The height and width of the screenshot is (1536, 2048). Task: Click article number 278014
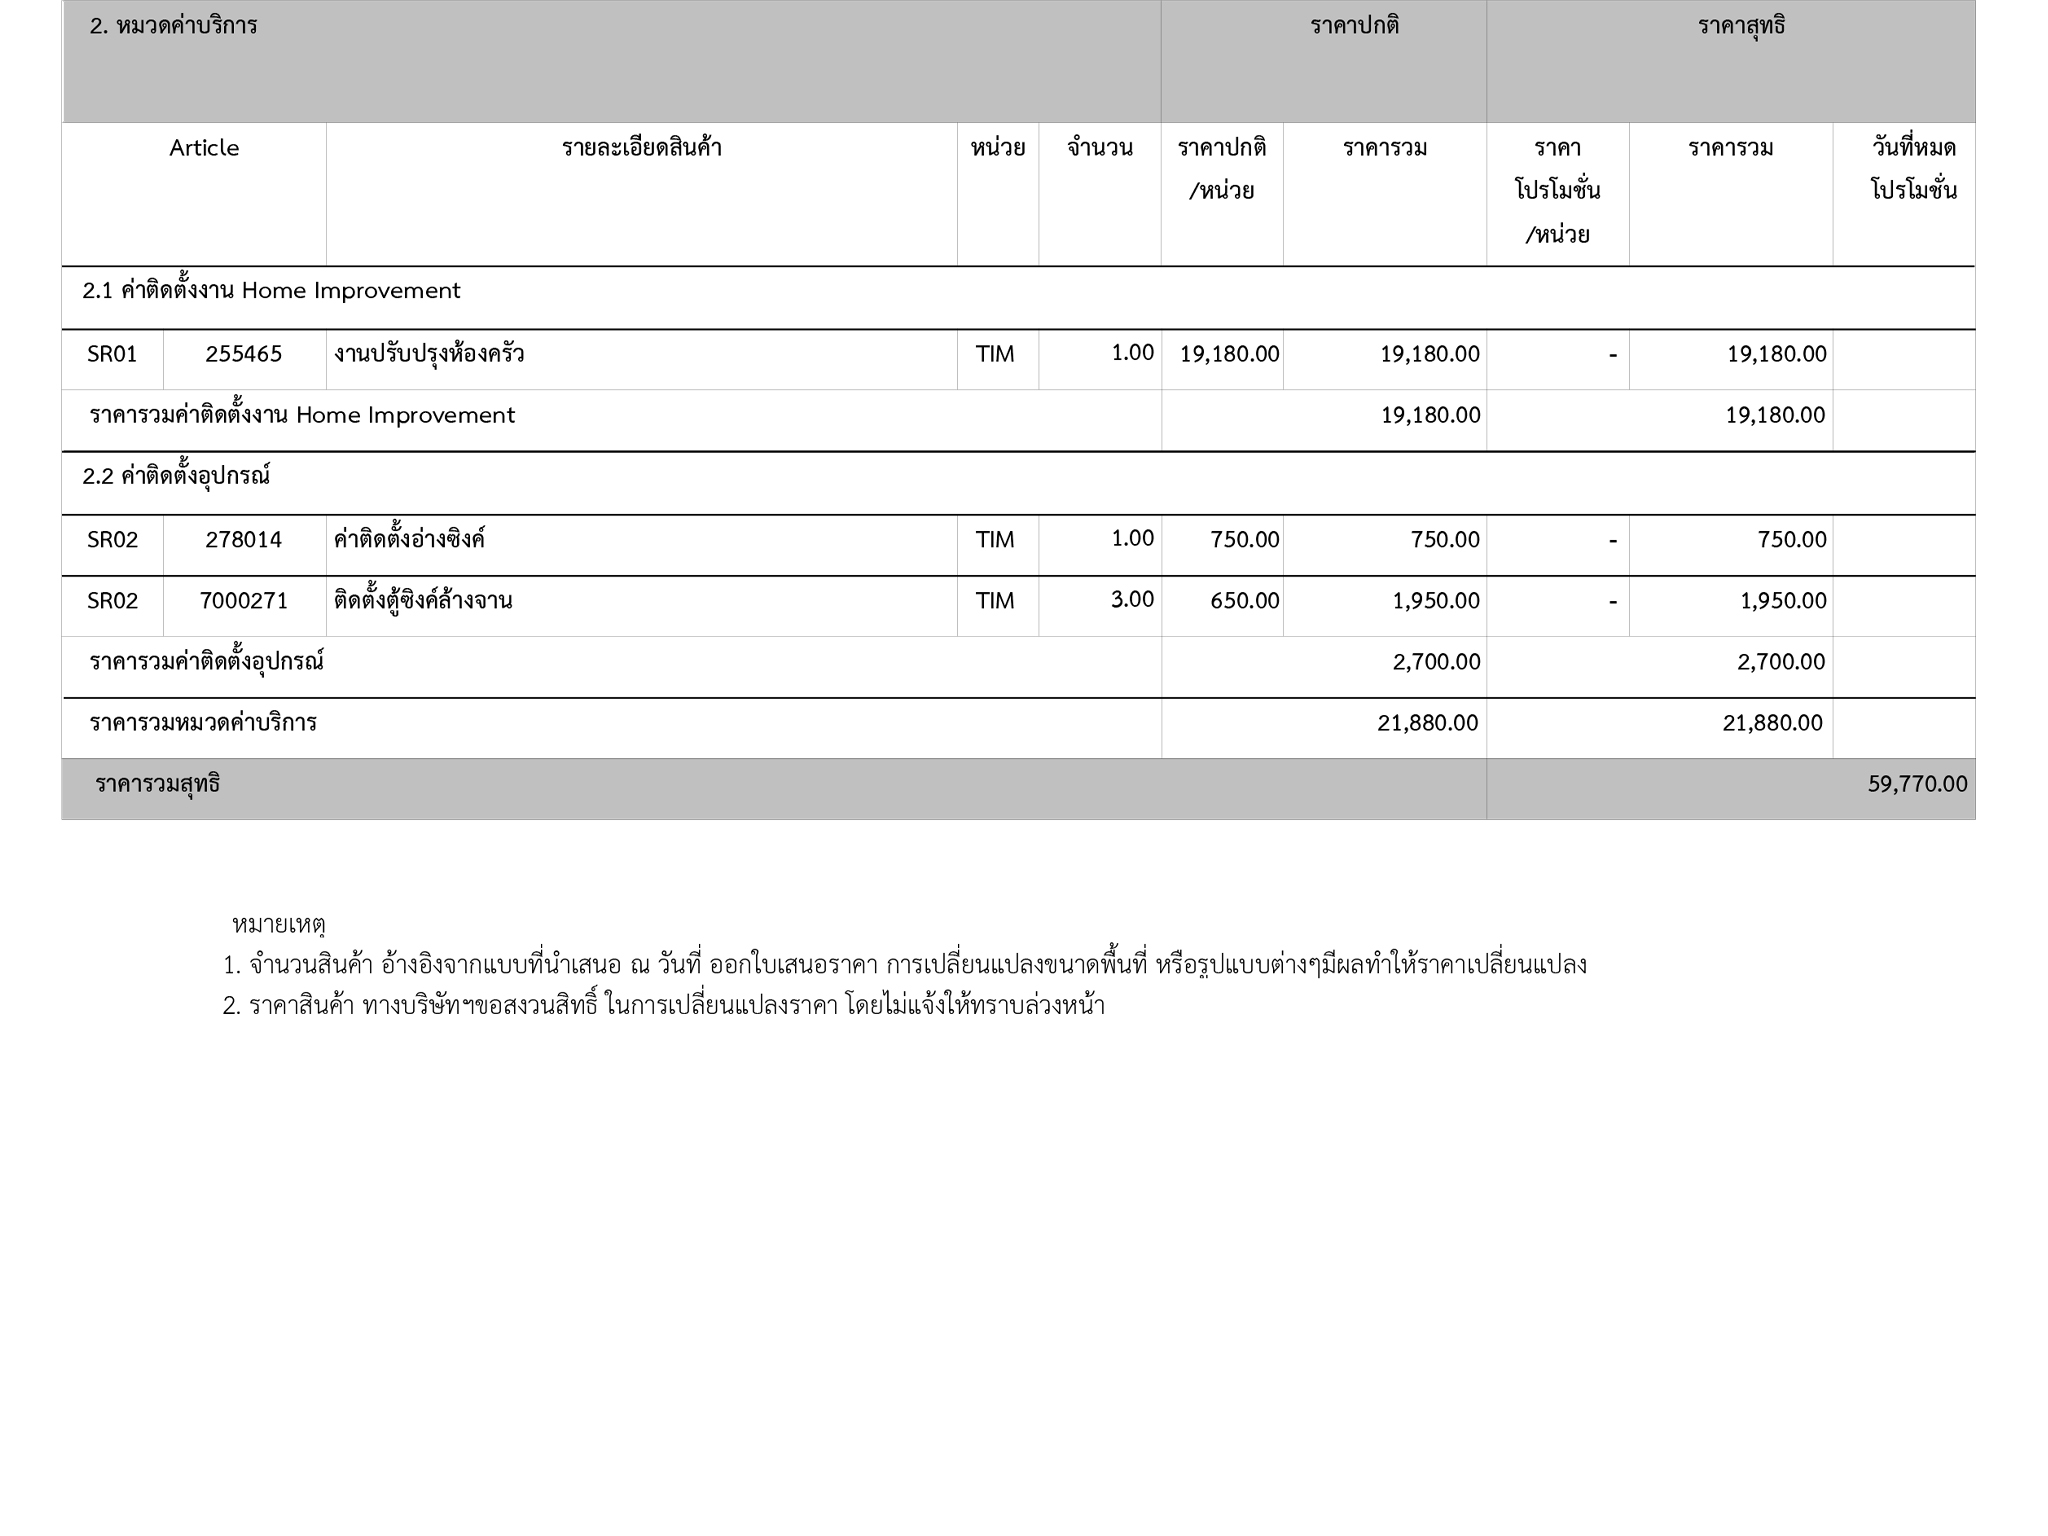pos(244,540)
